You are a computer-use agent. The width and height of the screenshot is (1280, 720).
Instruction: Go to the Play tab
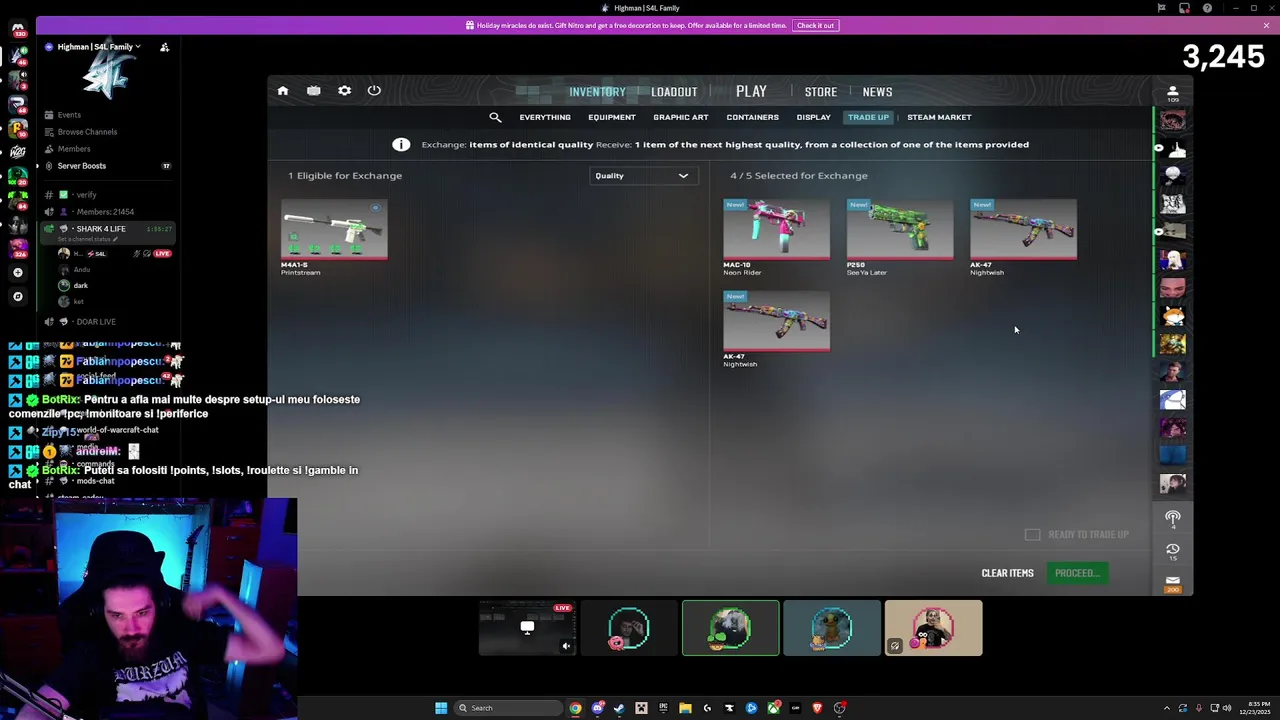click(751, 91)
